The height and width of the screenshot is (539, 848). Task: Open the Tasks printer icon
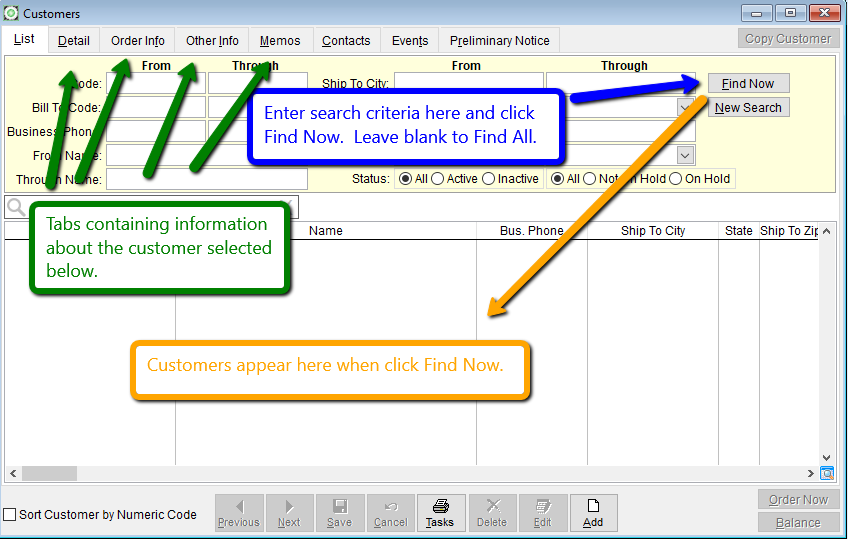point(440,507)
